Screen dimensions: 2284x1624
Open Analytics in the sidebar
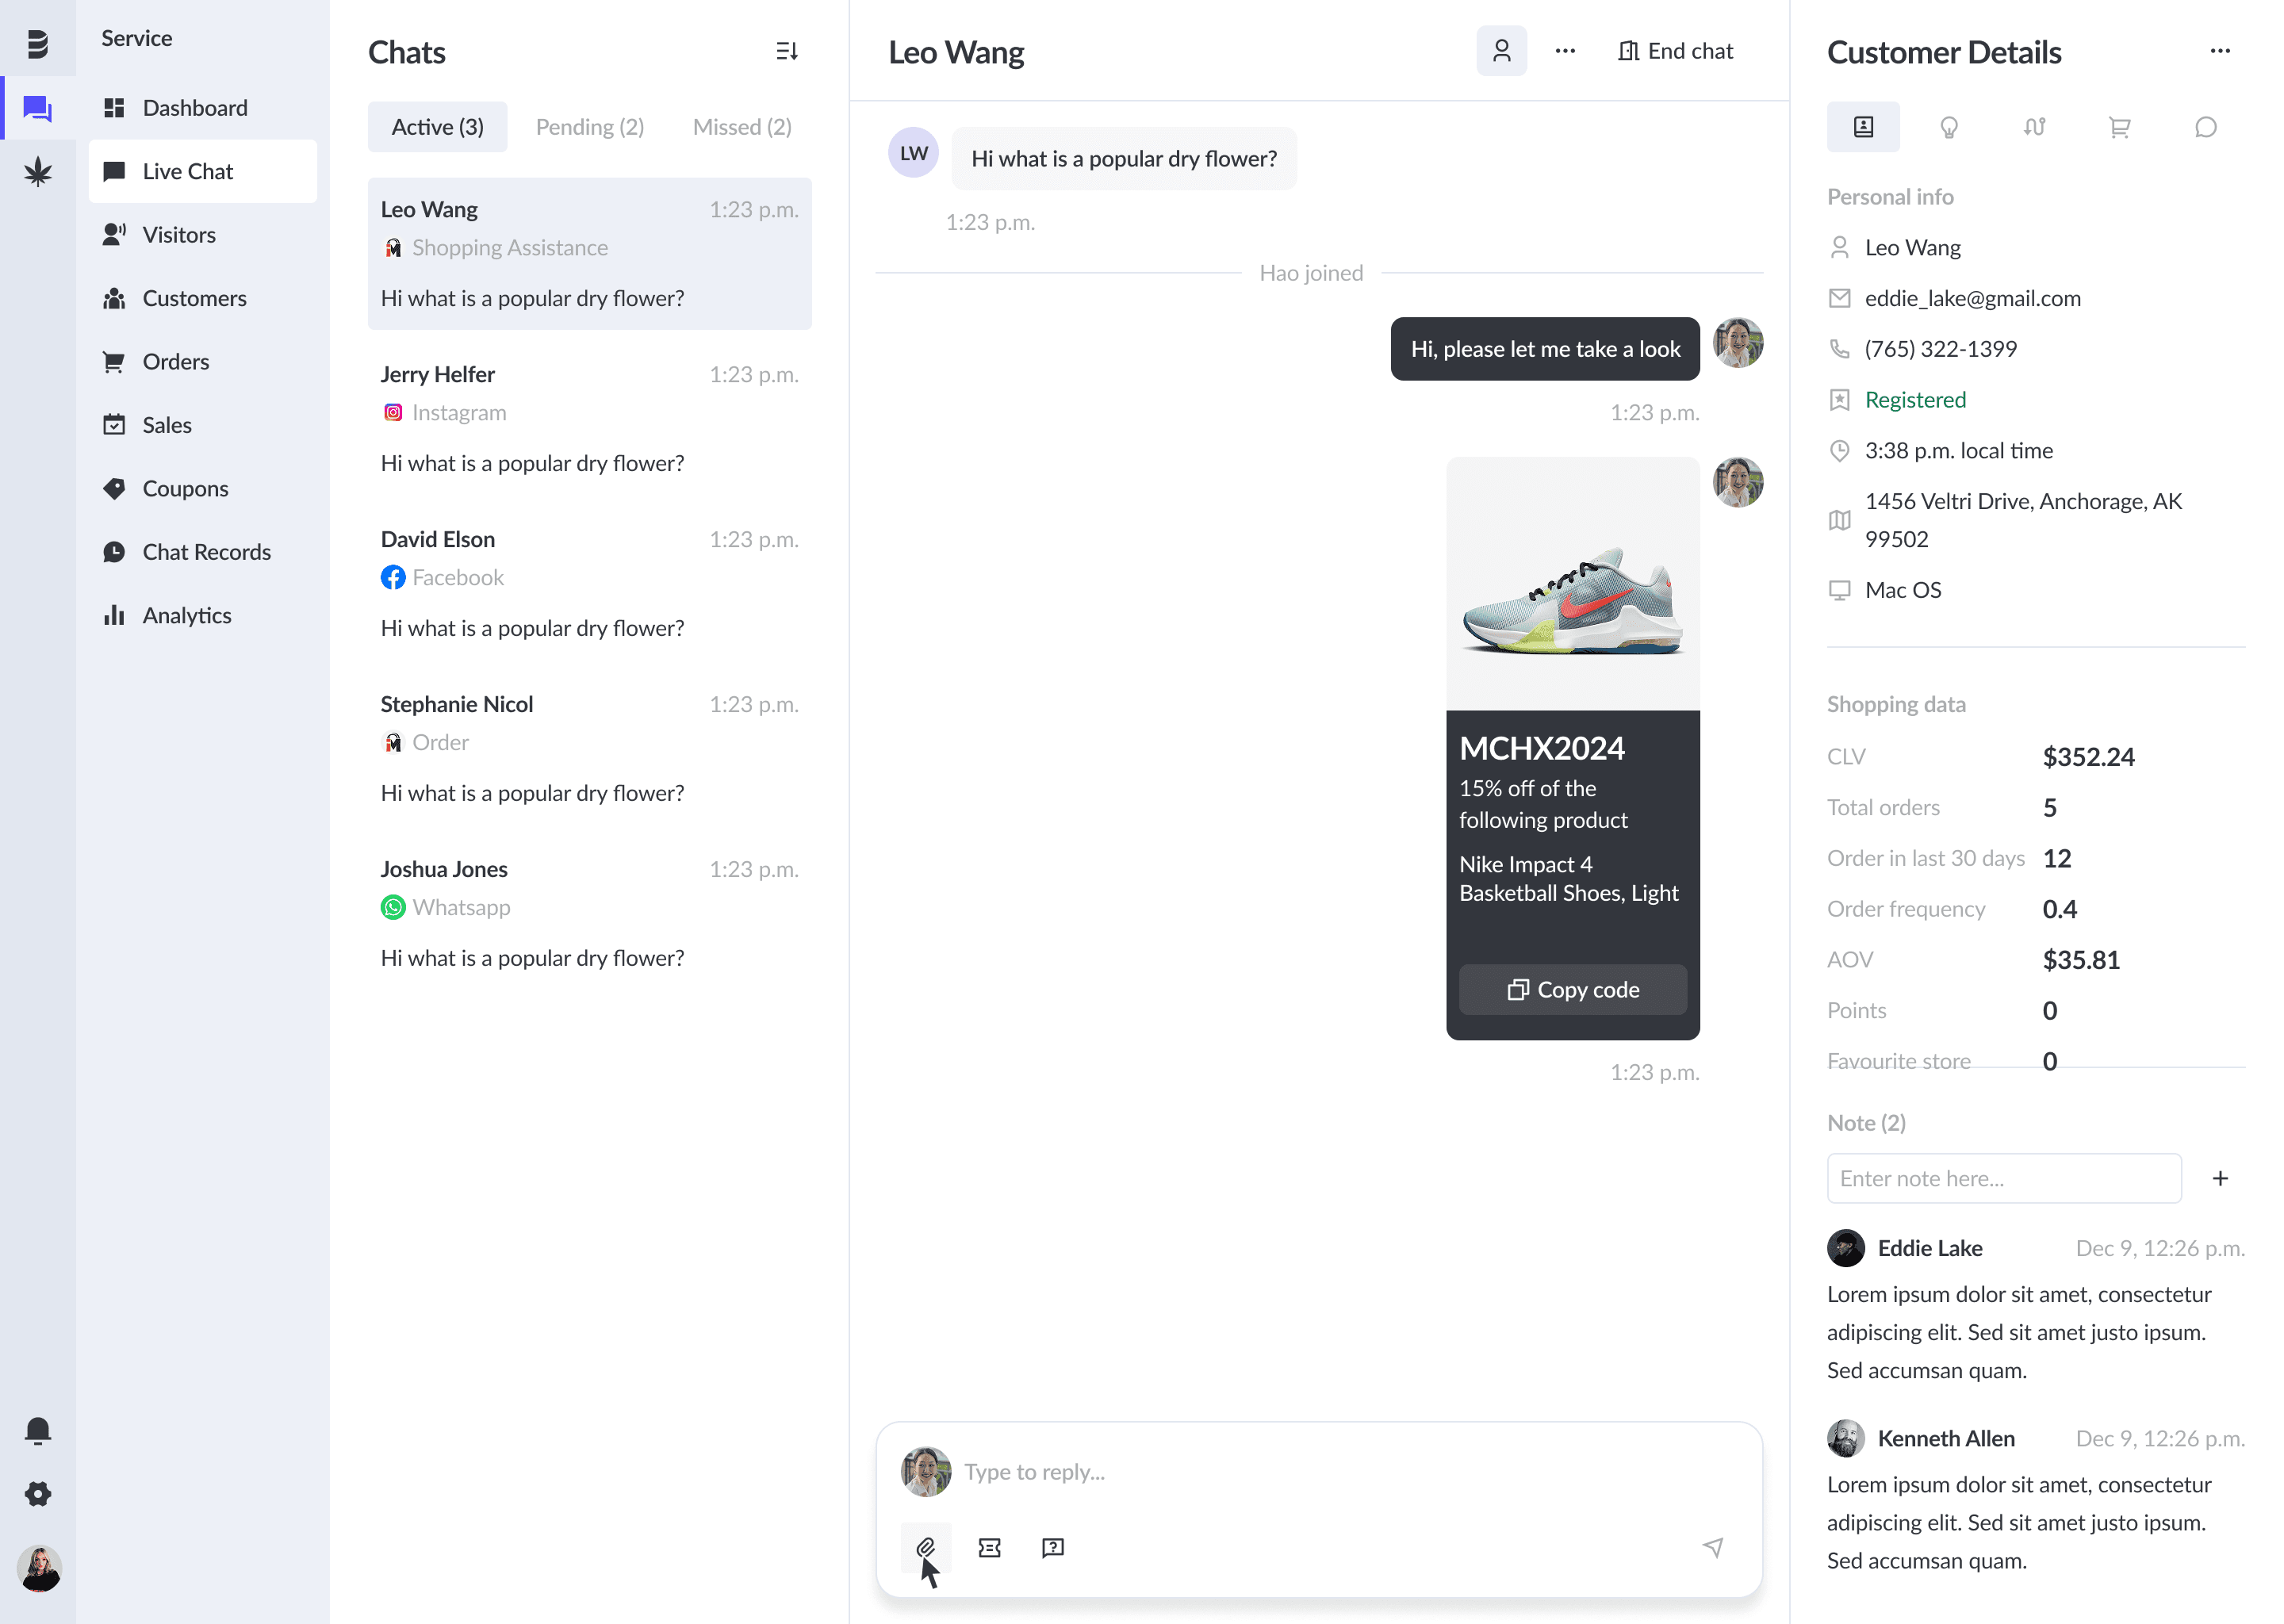pyautogui.click(x=187, y=615)
